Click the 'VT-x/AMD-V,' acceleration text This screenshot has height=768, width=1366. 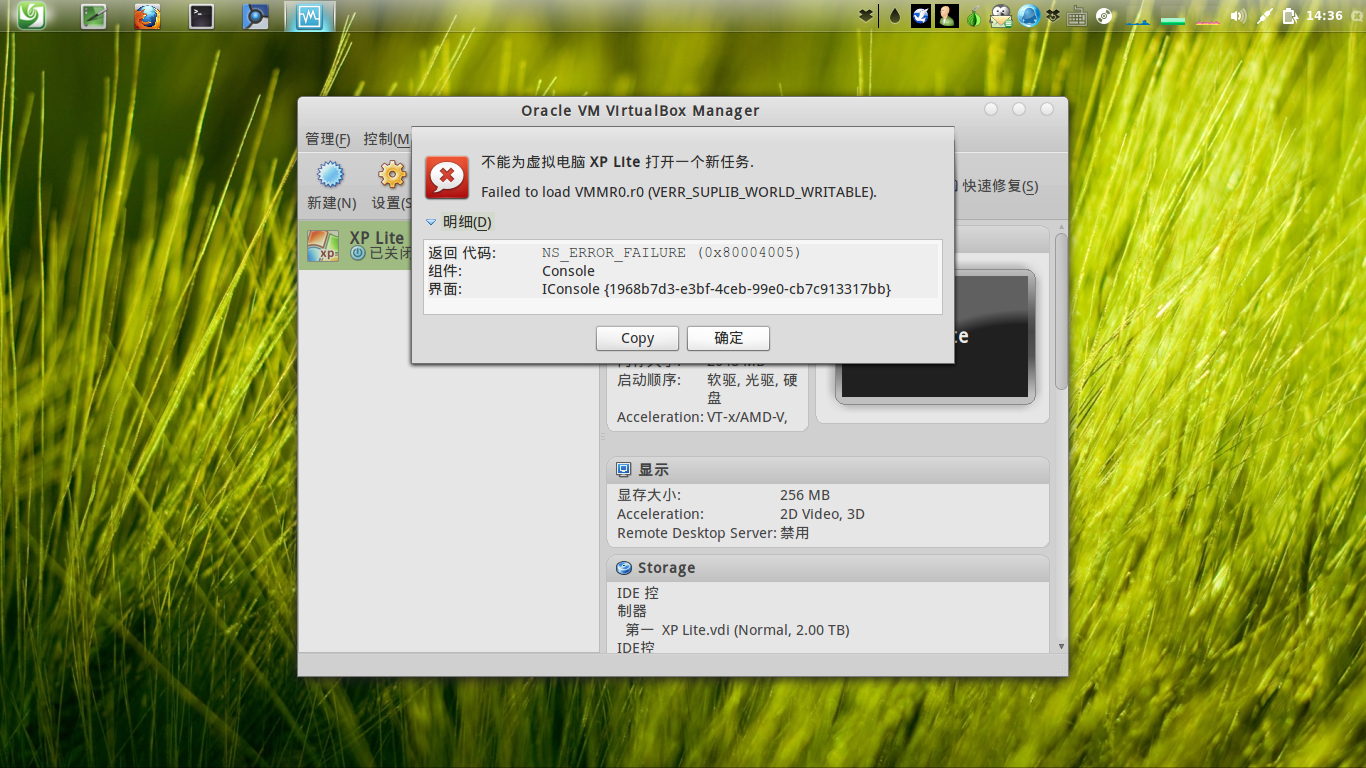pos(745,417)
